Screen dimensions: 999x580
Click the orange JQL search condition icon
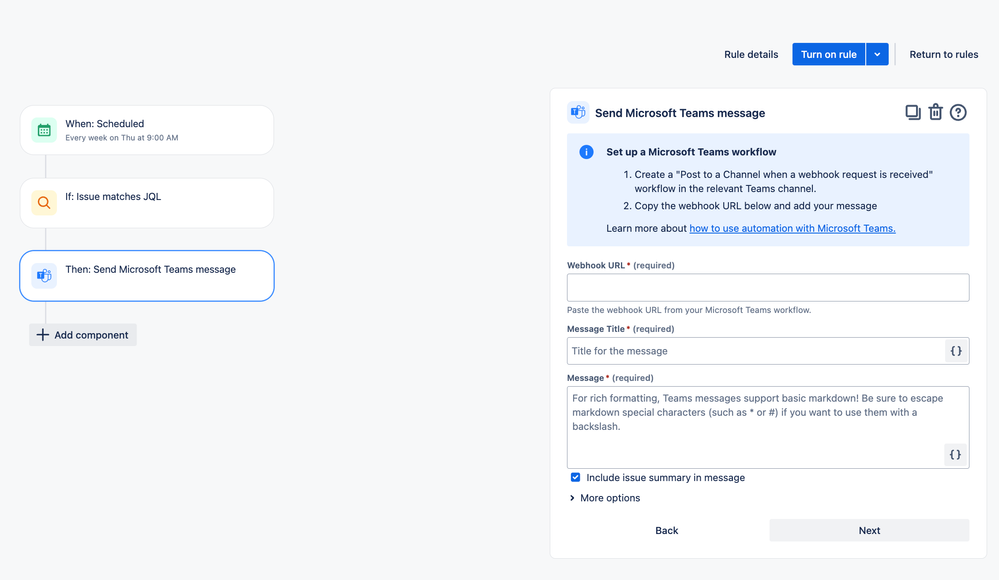pos(44,203)
